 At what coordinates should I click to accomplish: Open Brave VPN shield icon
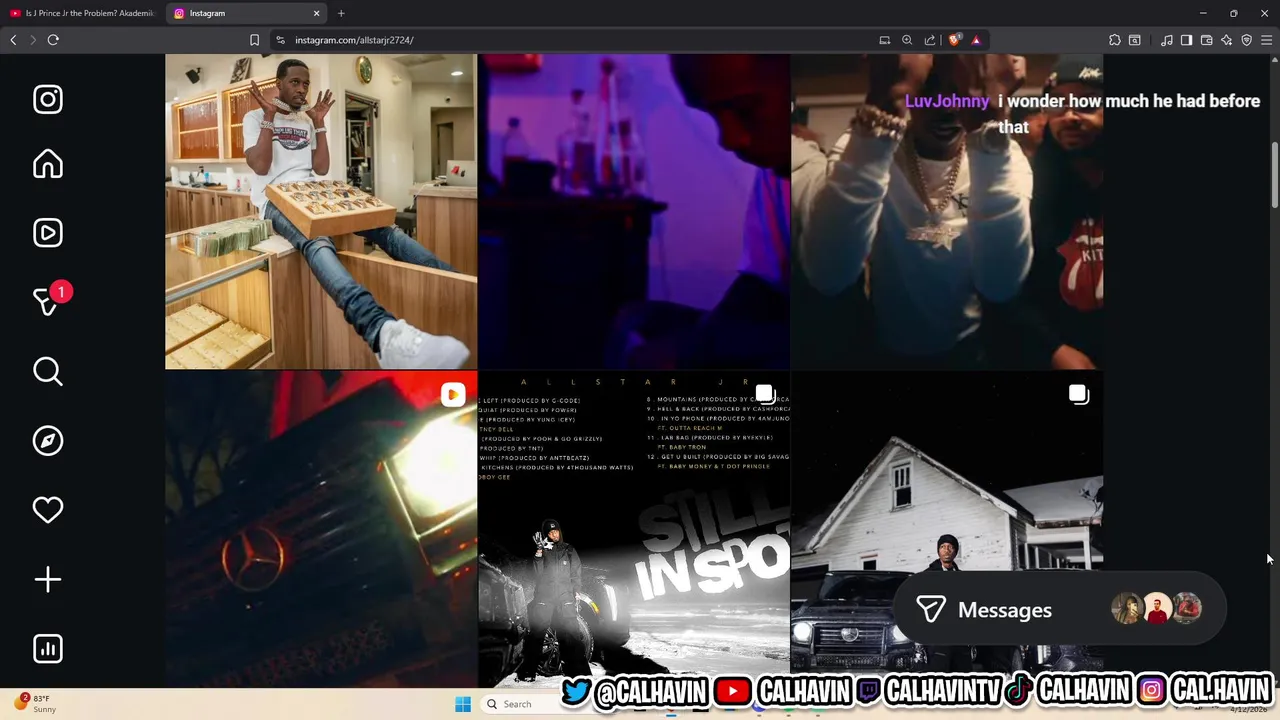[1246, 40]
